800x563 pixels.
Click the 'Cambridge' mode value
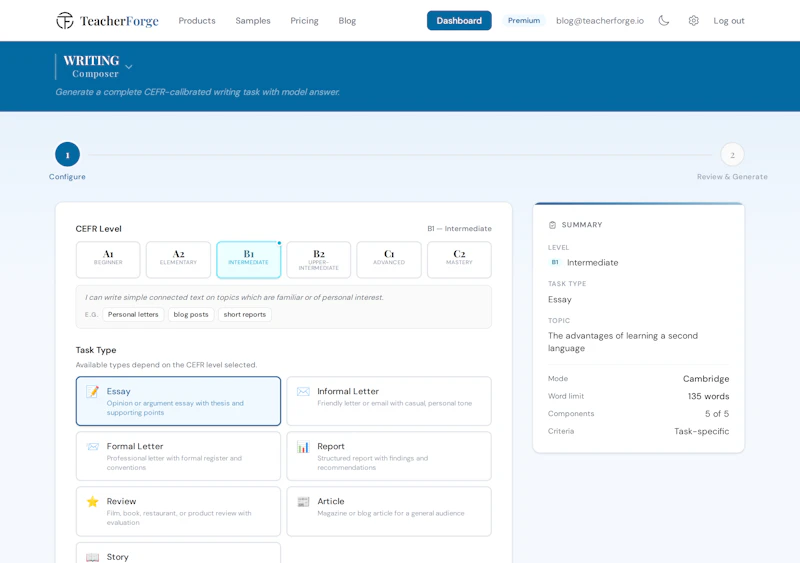point(706,379)
